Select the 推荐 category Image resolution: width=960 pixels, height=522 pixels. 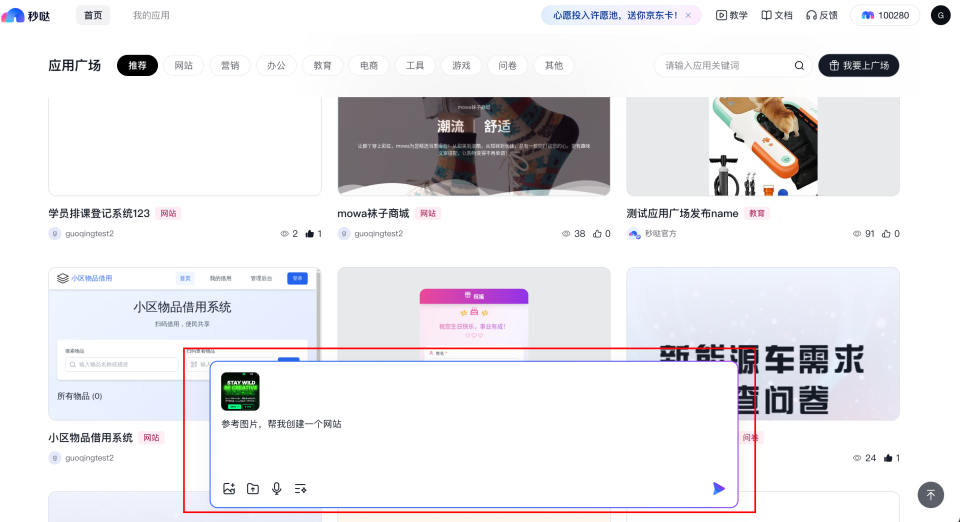pos(137,65)
